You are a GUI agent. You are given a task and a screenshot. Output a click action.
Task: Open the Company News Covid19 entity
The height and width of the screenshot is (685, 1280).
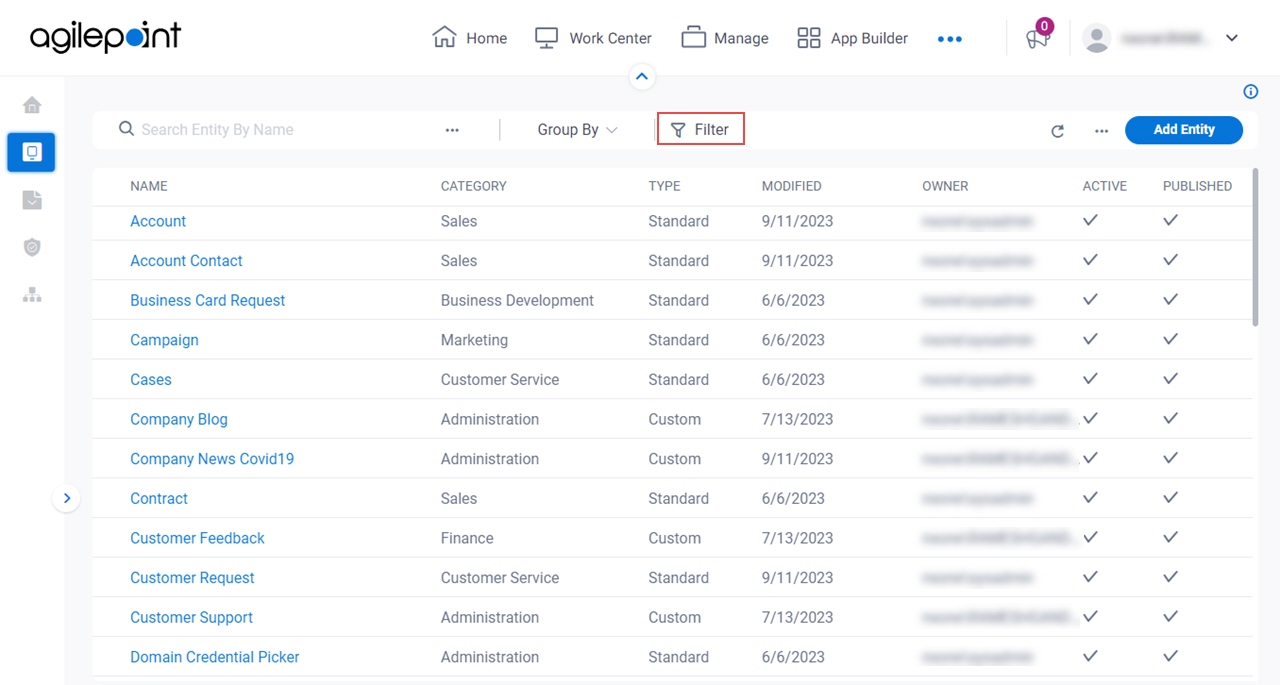click(x=212, y=459)
